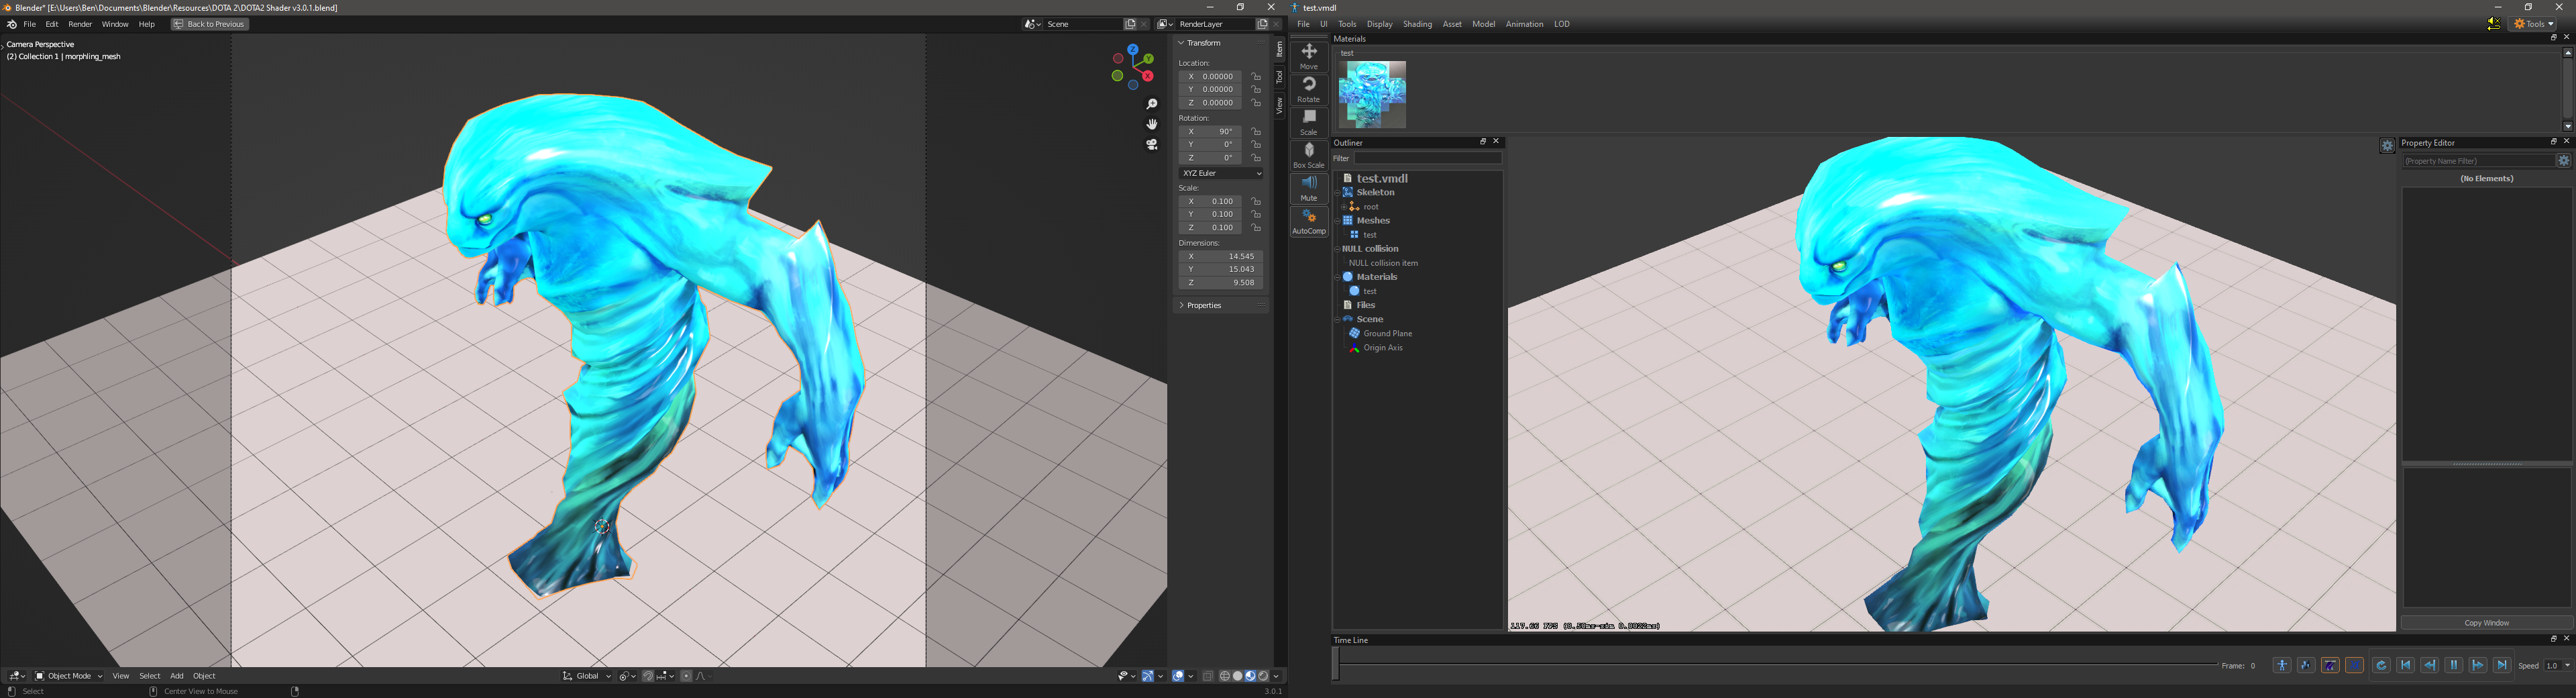Switch to the Tool sidebar tab
The height and width of the screenshot is (698, 2576).
pos(1279,77)
